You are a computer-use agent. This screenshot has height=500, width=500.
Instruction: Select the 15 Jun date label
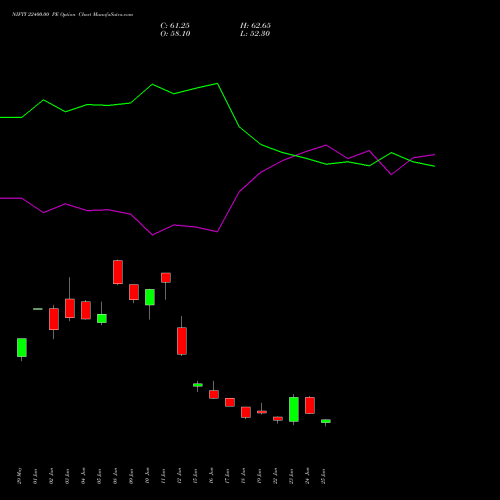[195, 476]
